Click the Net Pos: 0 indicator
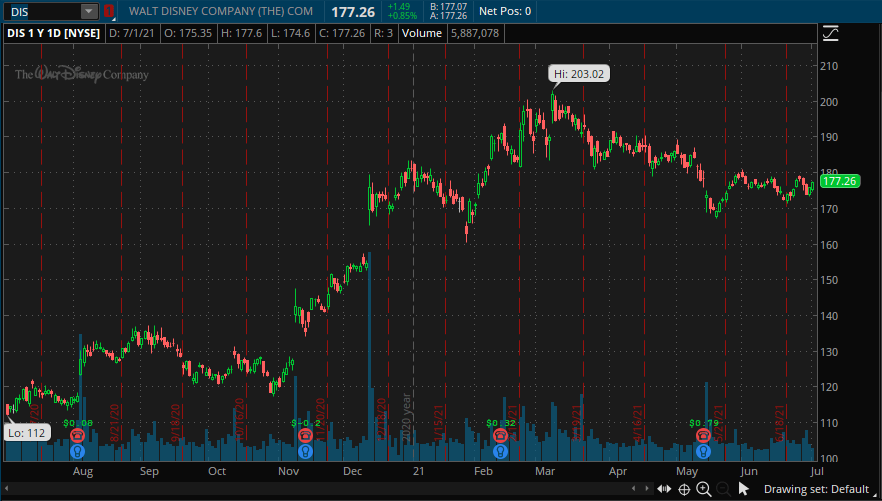This screenshot has width=882, height=501. [x=505, y=11]
